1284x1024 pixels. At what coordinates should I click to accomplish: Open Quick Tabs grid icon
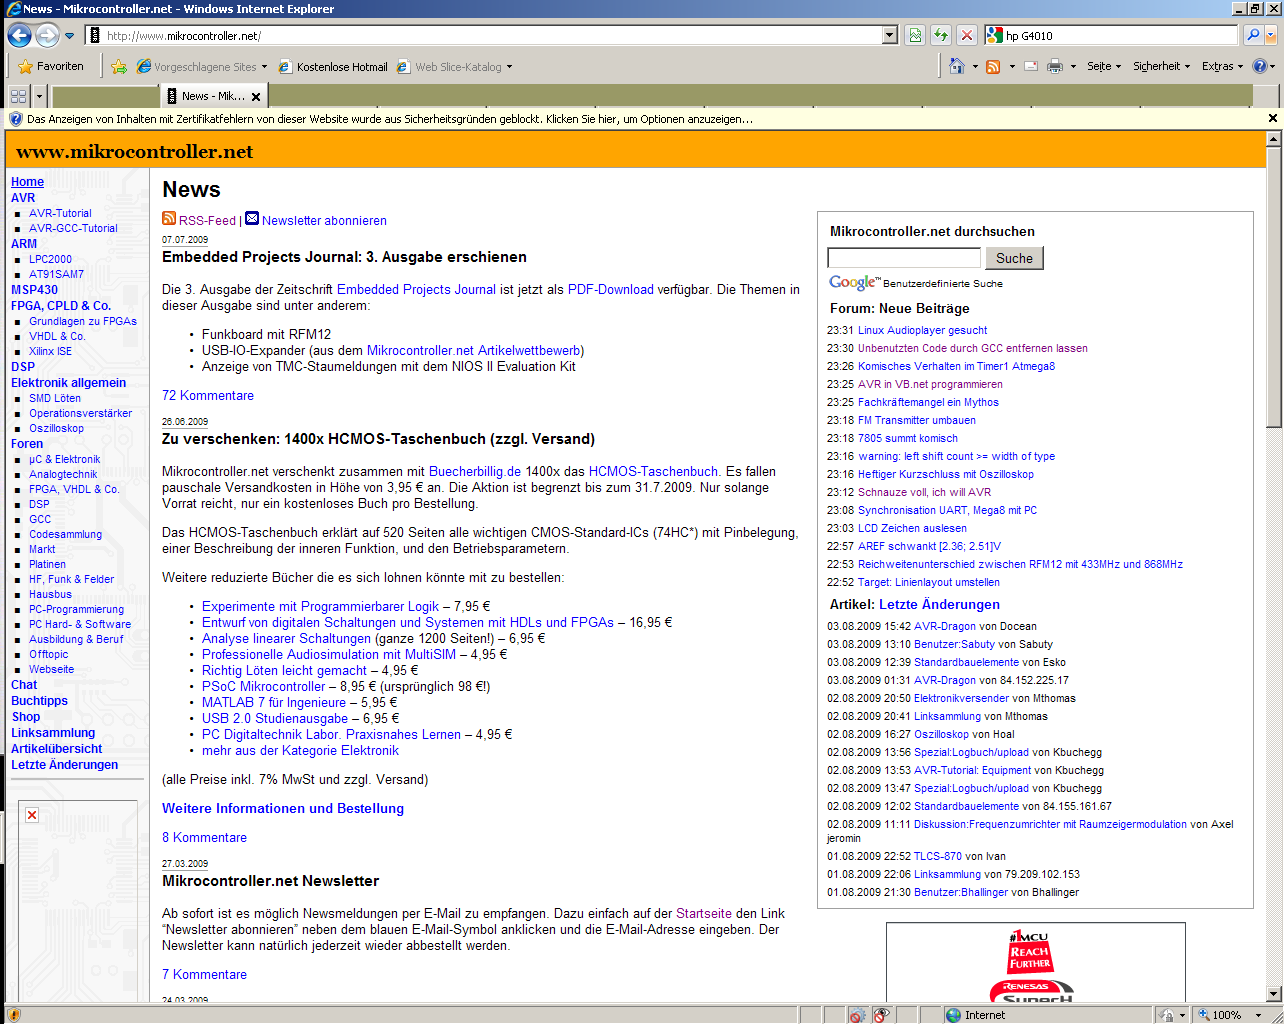coord(18,96)
